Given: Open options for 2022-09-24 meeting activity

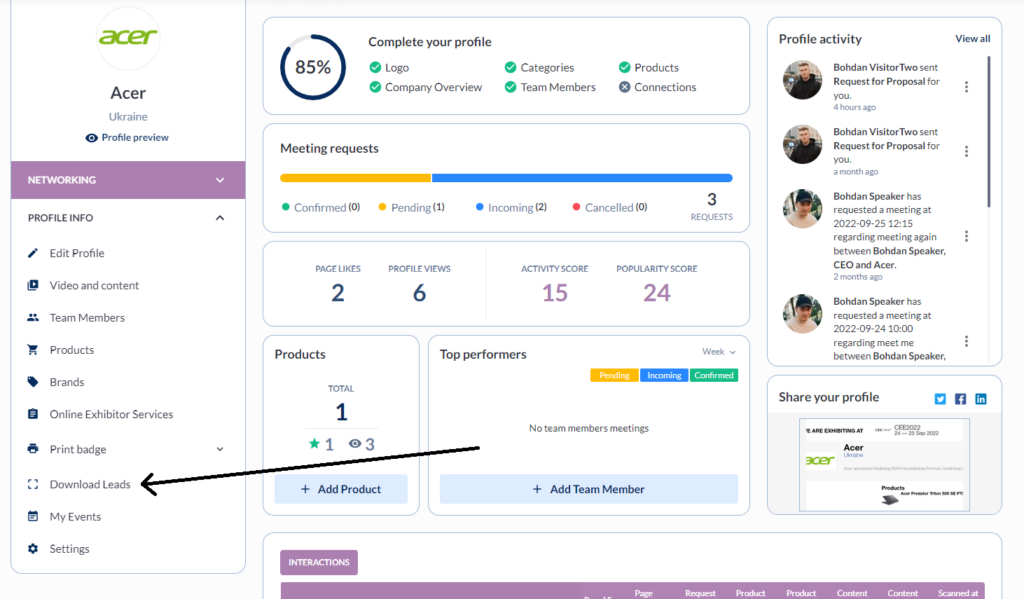Looking at the screenshot, I should (x=967, y=342).
